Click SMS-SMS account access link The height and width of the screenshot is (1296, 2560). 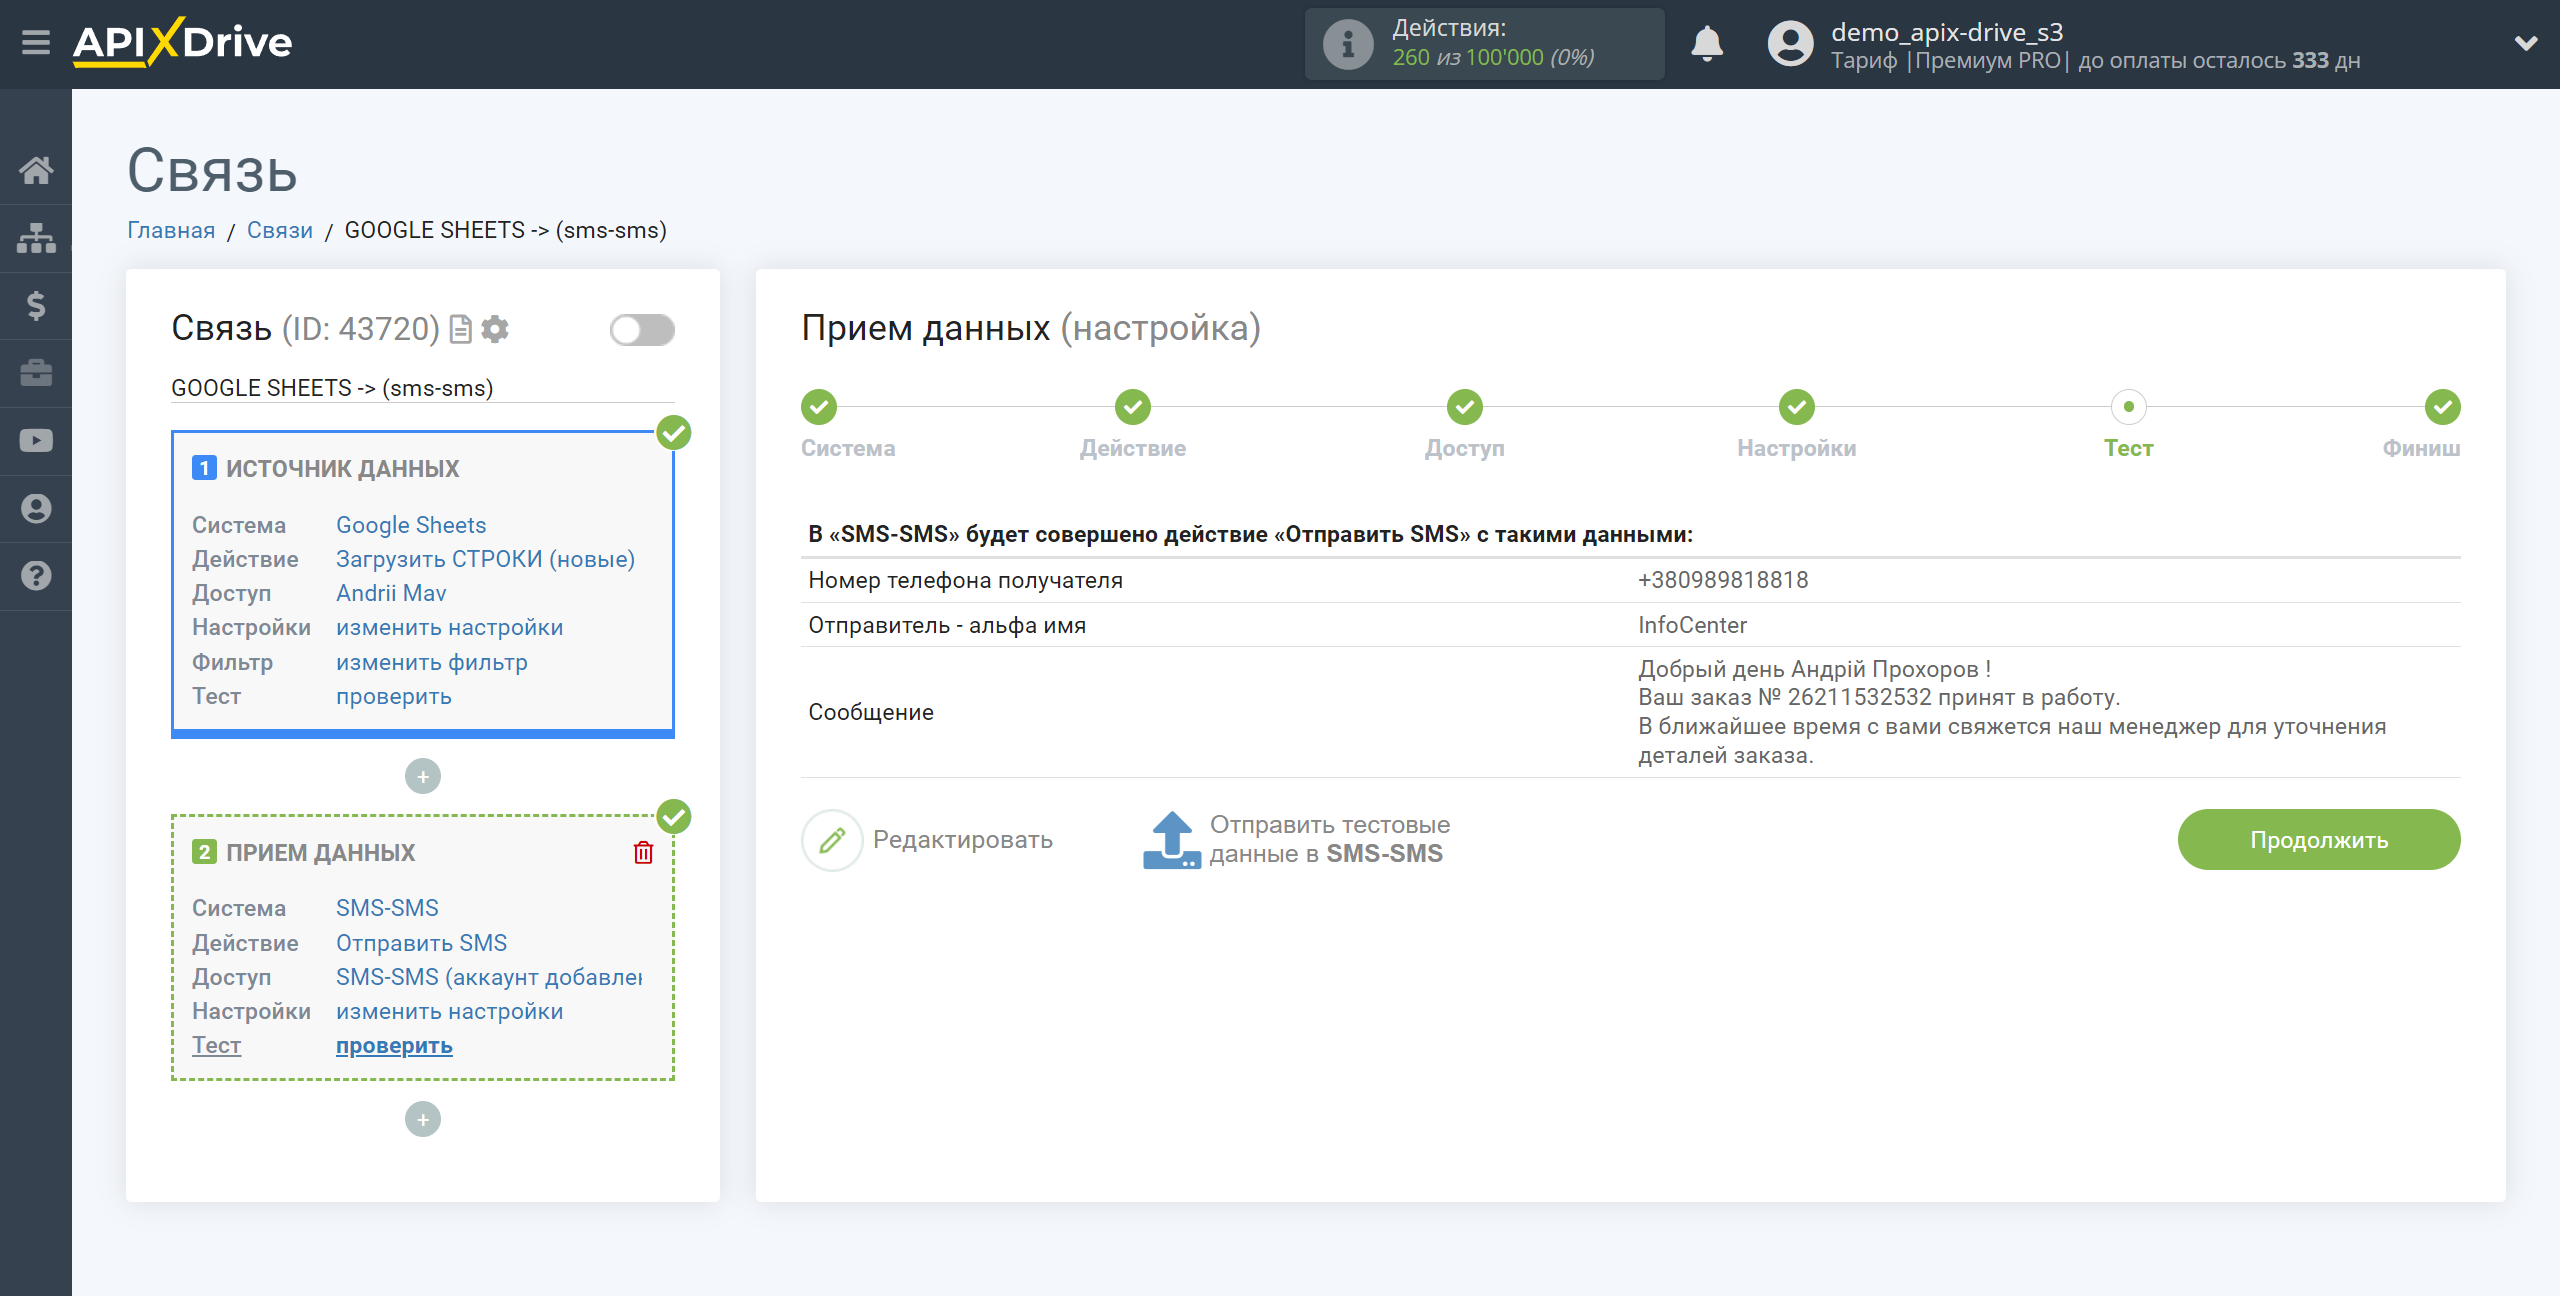click(489, 977)
